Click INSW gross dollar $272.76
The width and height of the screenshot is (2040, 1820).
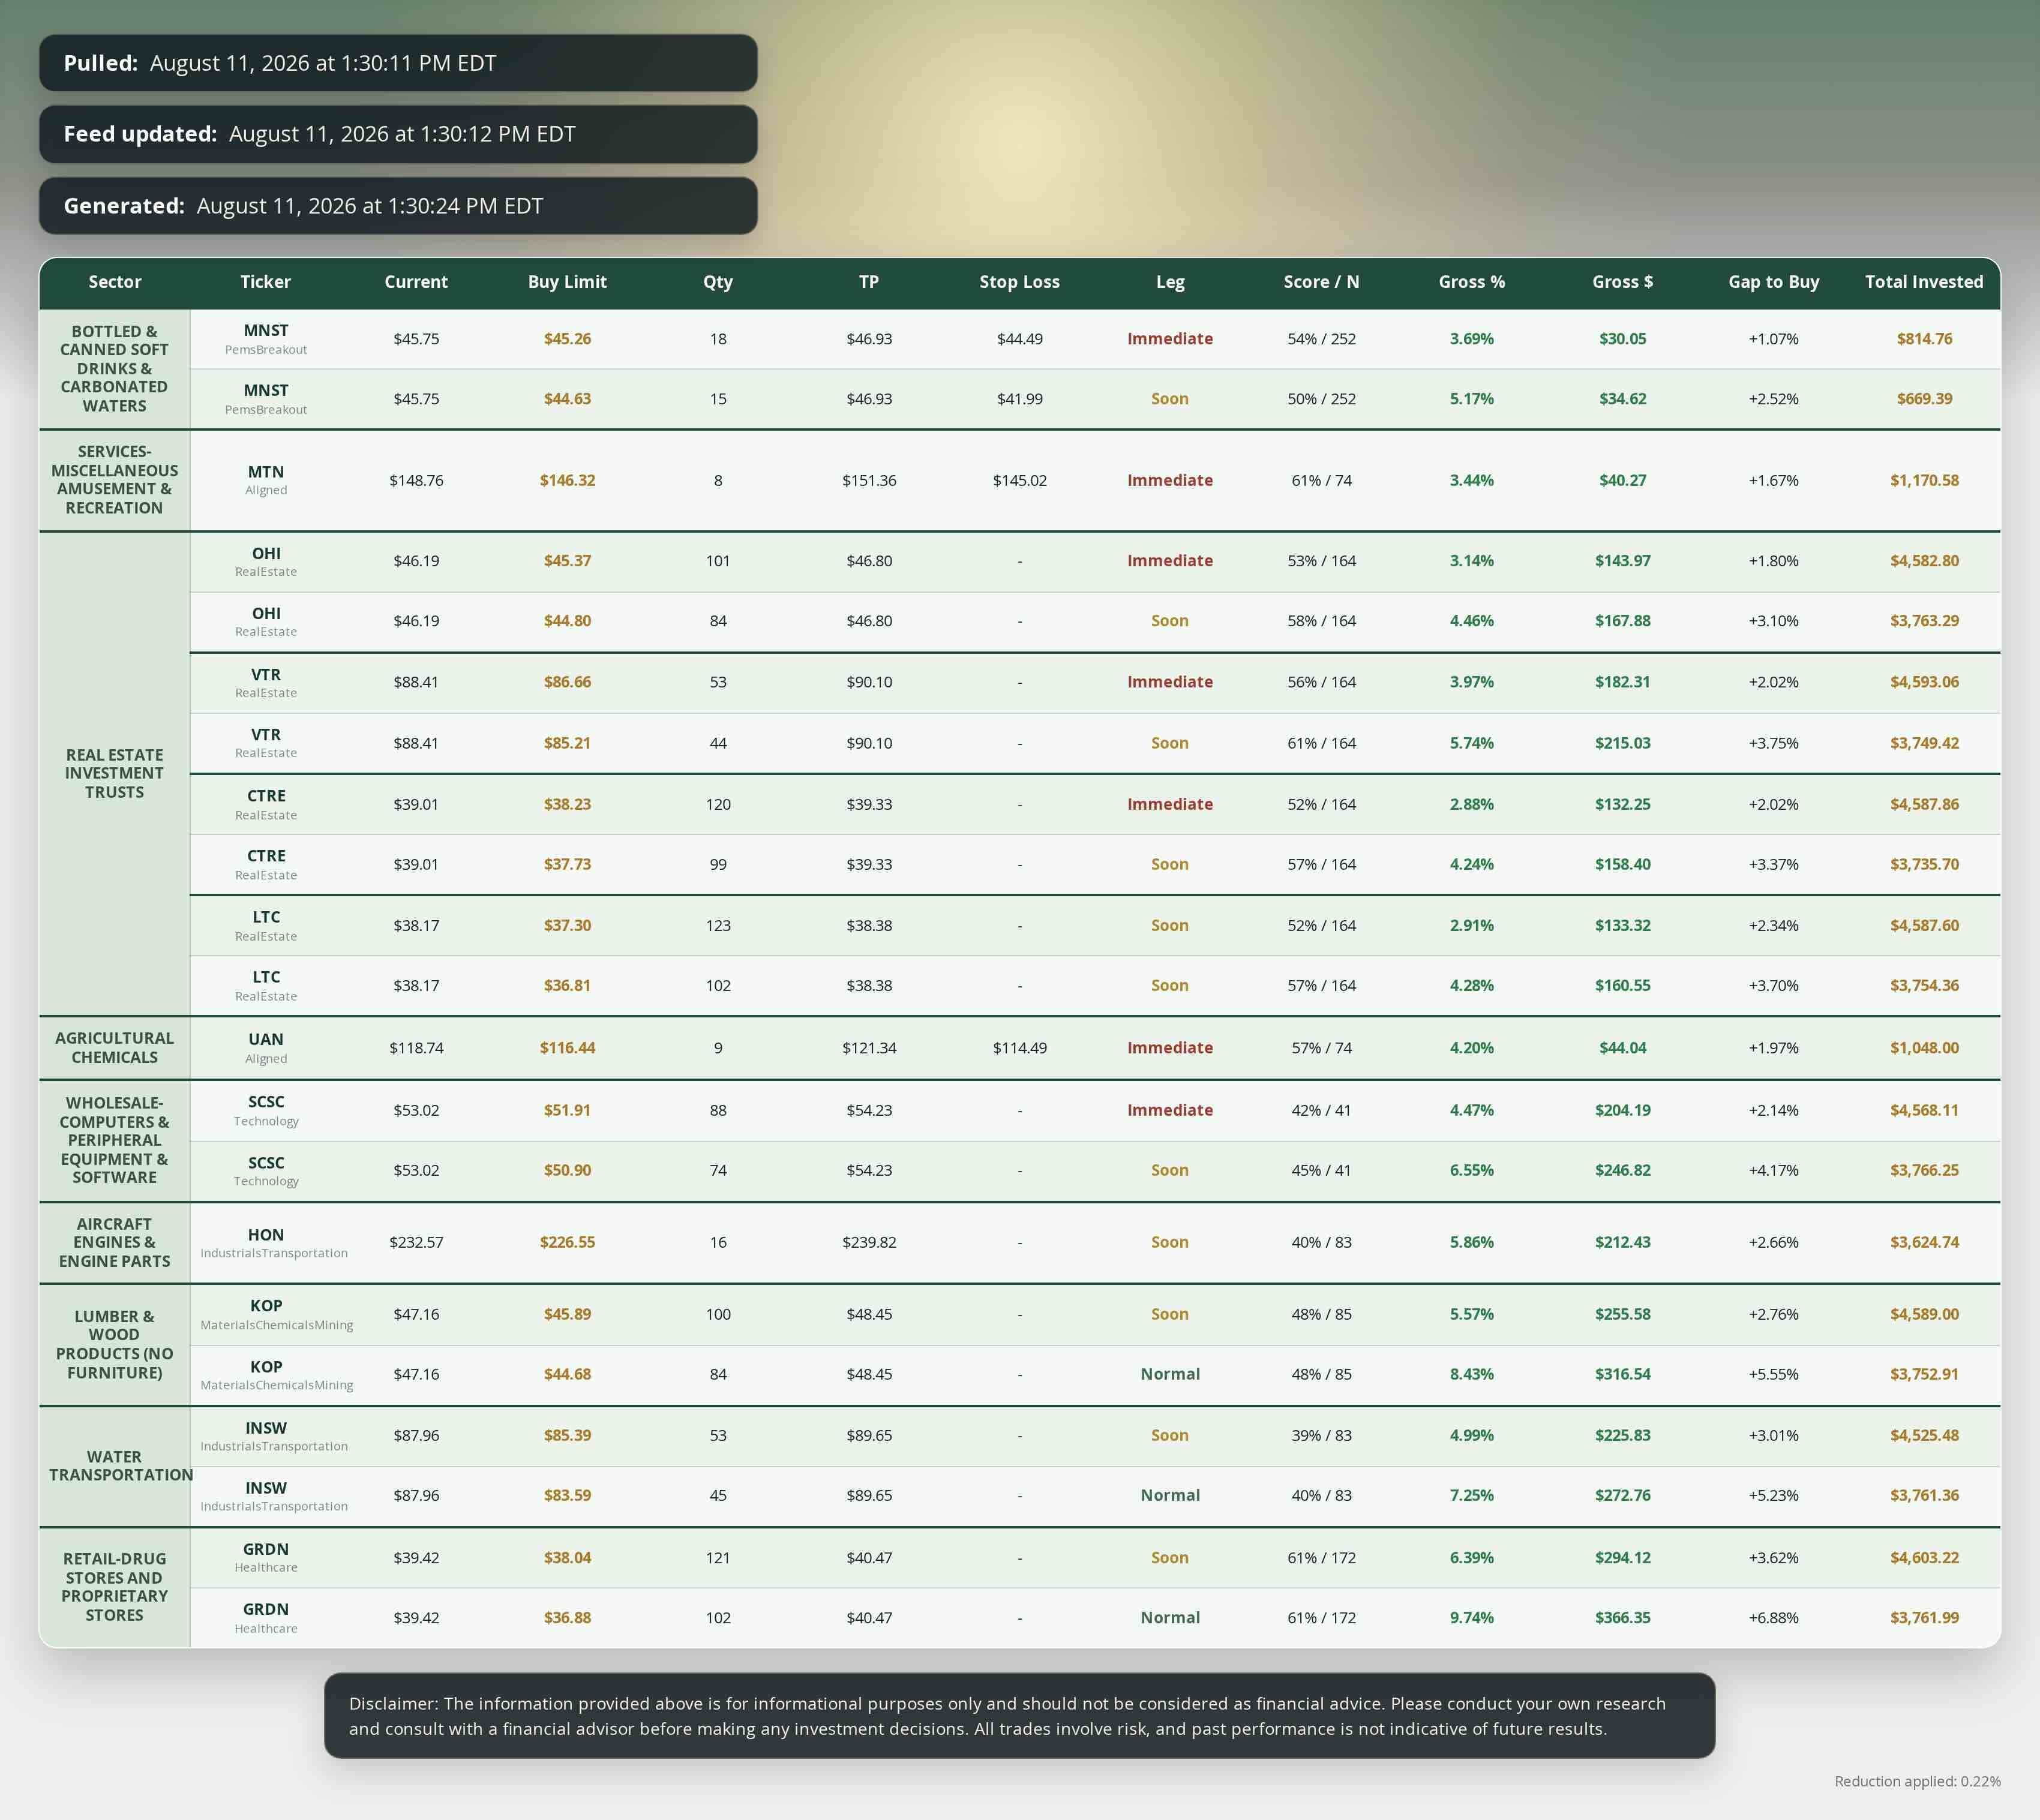[x=1623, y=1495]
